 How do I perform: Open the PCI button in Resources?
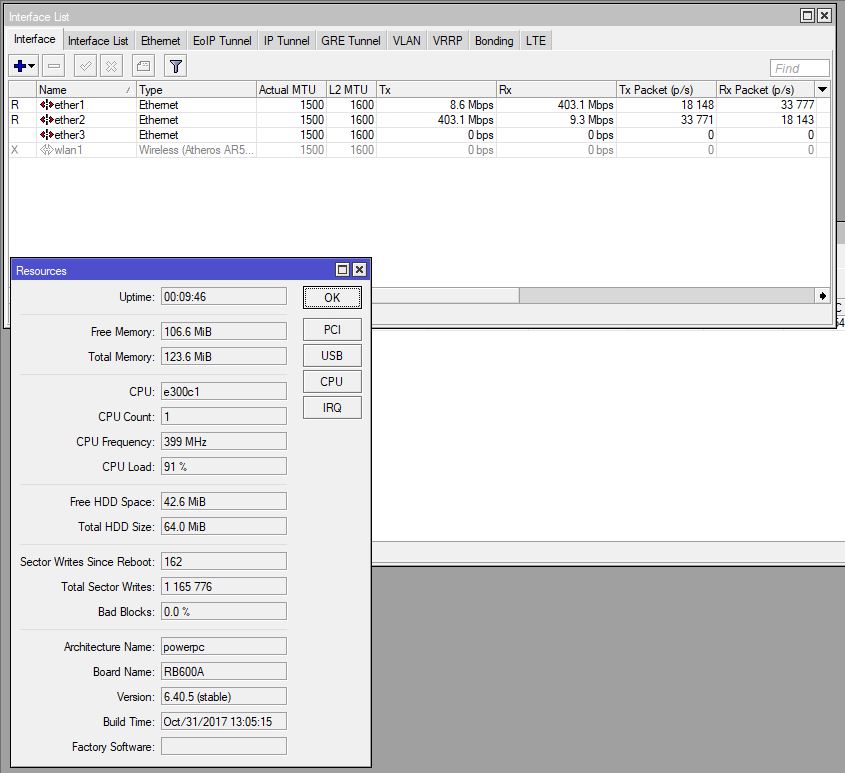coord(332,329)
